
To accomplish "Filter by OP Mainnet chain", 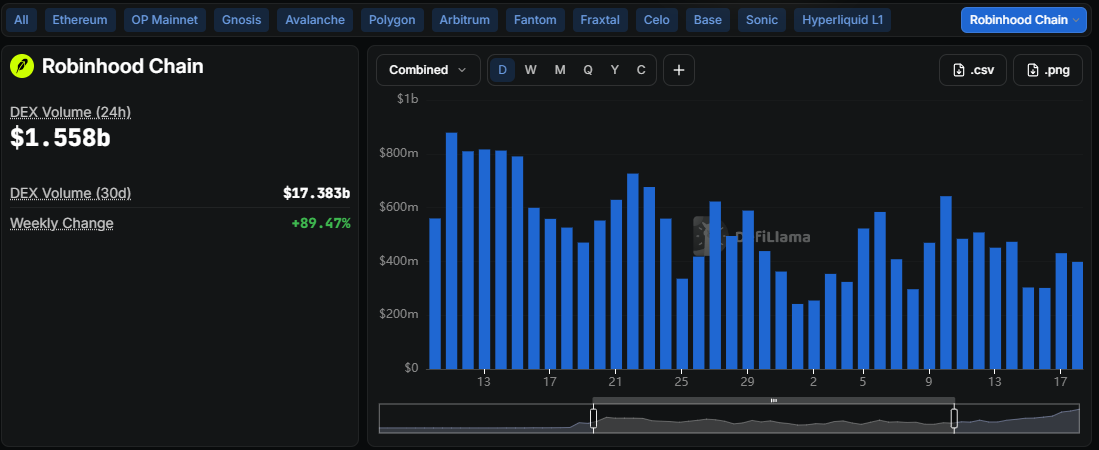I will coord(165,20).
